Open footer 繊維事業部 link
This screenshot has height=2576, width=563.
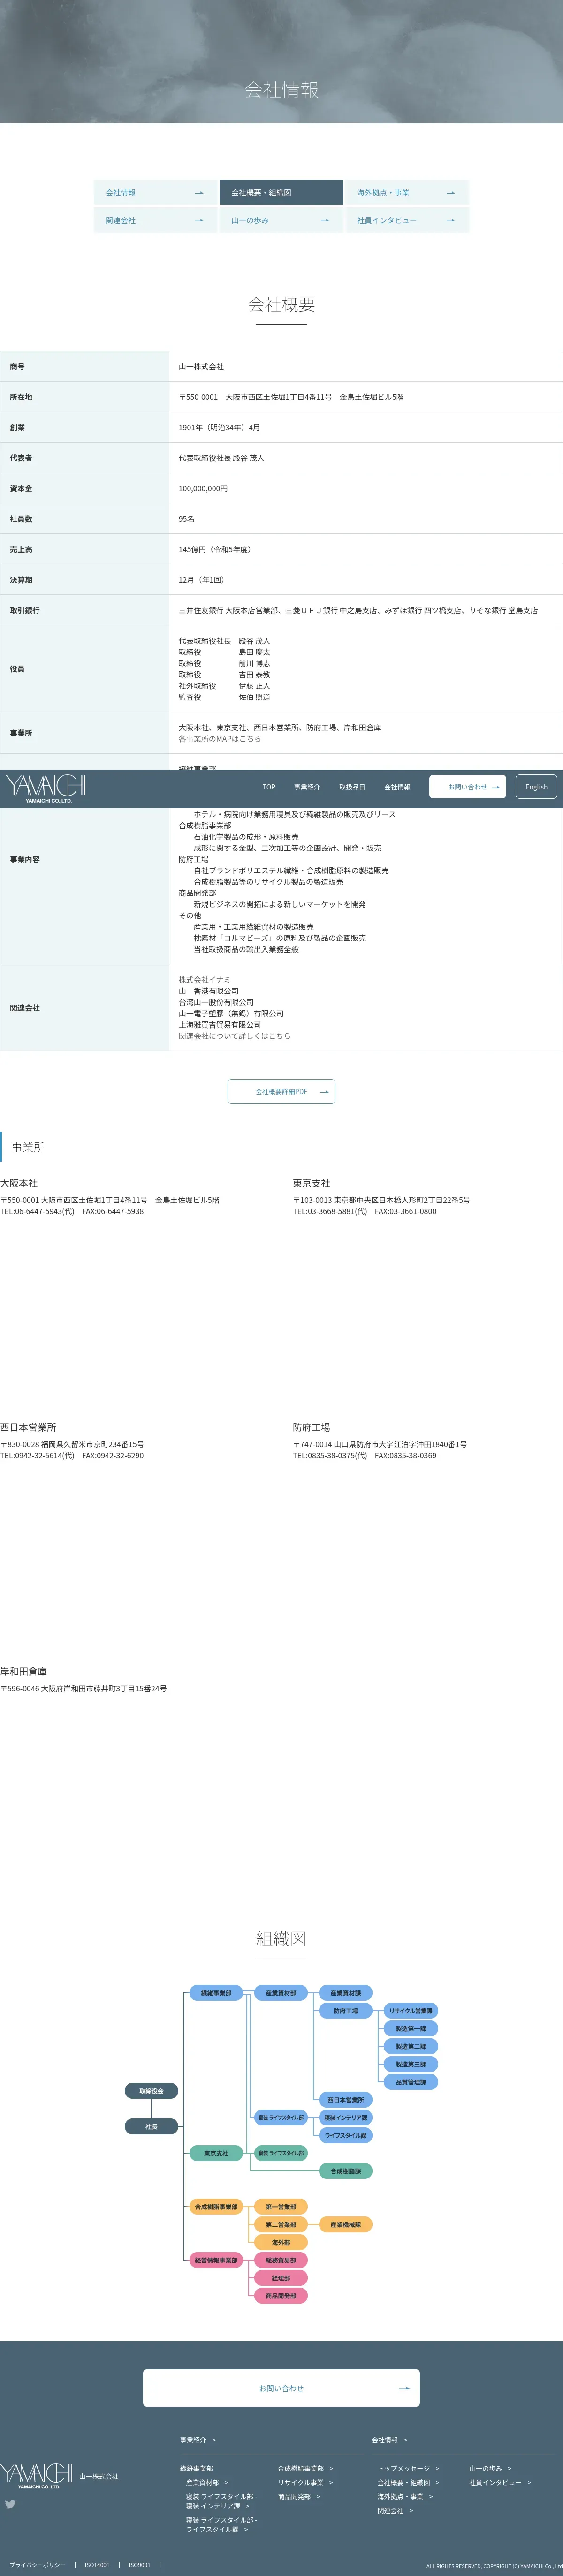pos(197,2468)
